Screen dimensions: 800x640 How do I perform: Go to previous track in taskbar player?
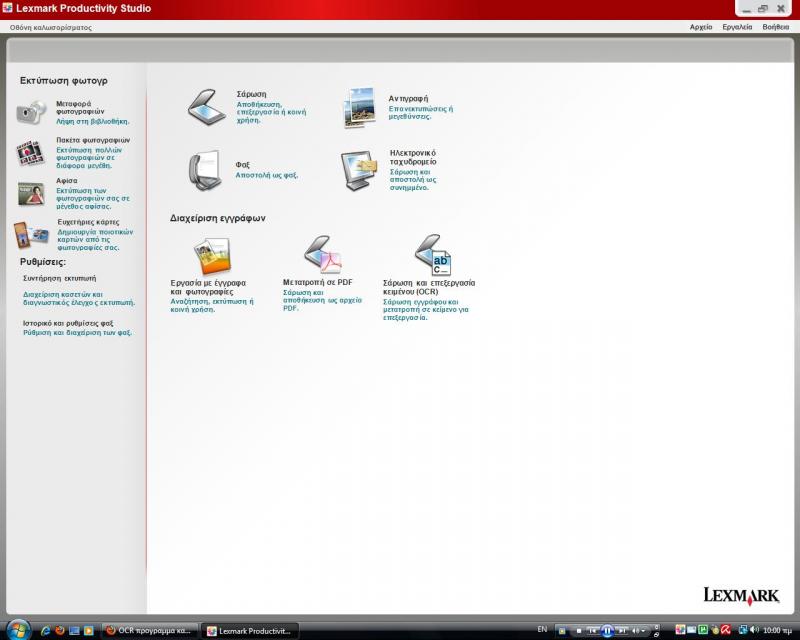pos(592,631)
